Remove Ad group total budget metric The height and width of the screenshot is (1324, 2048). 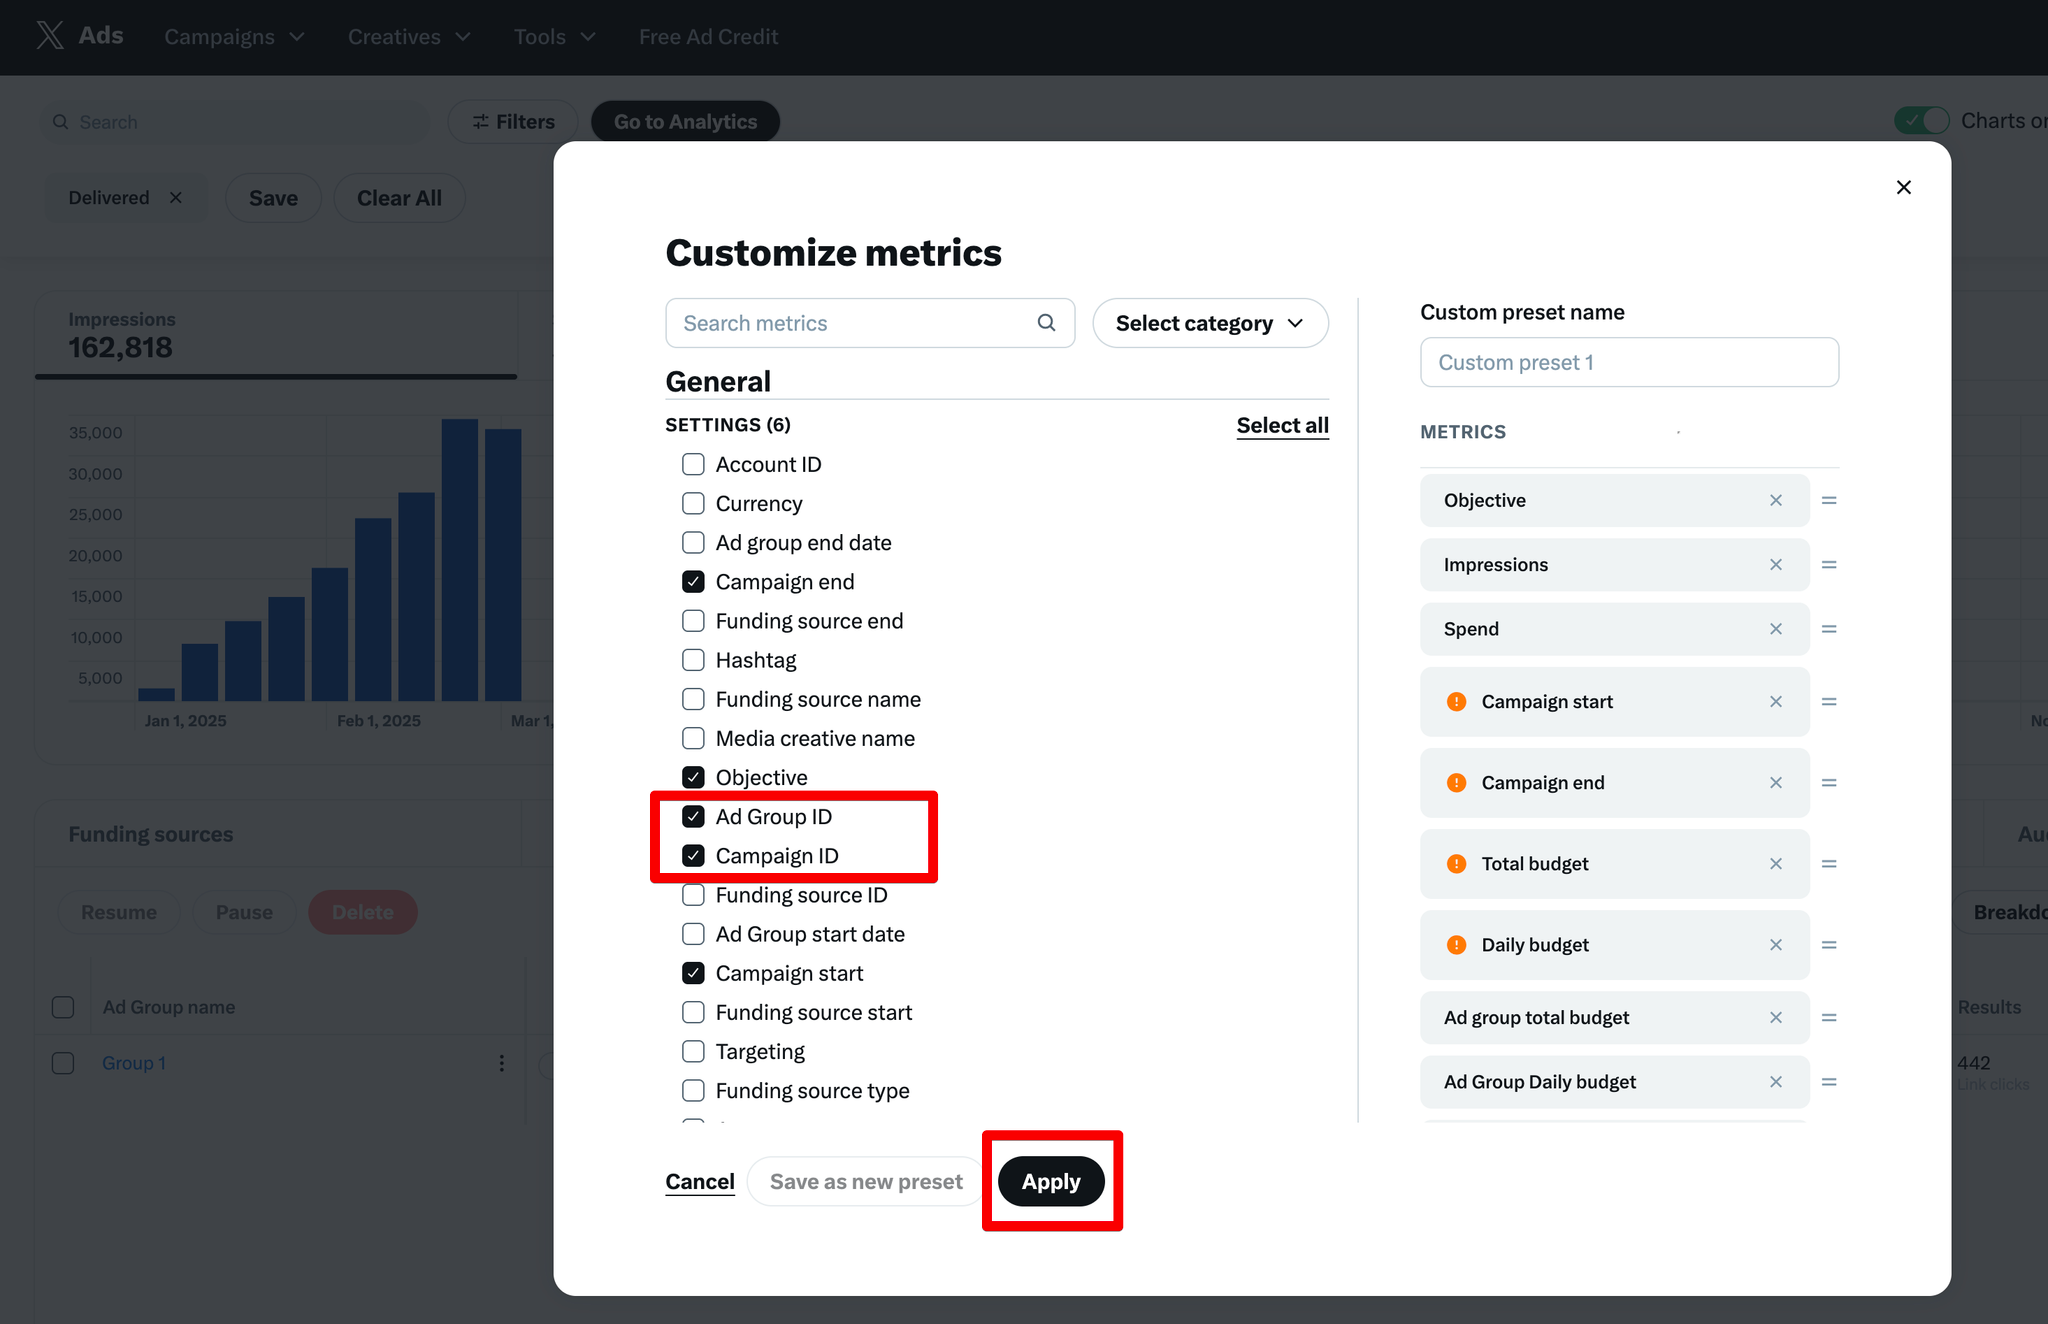(x=1776, y=1018)
